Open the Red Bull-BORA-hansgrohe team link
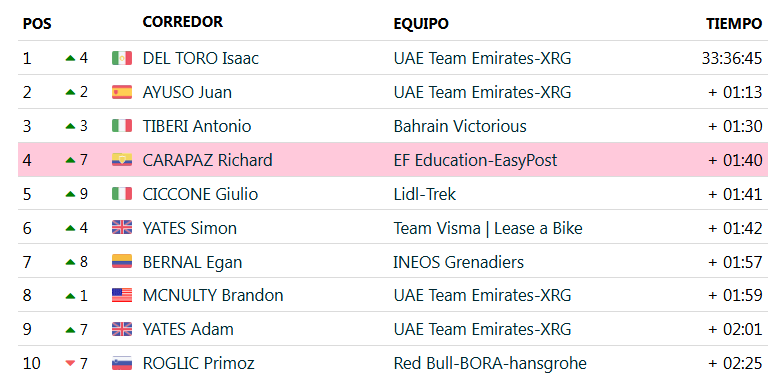 point(490,364)
